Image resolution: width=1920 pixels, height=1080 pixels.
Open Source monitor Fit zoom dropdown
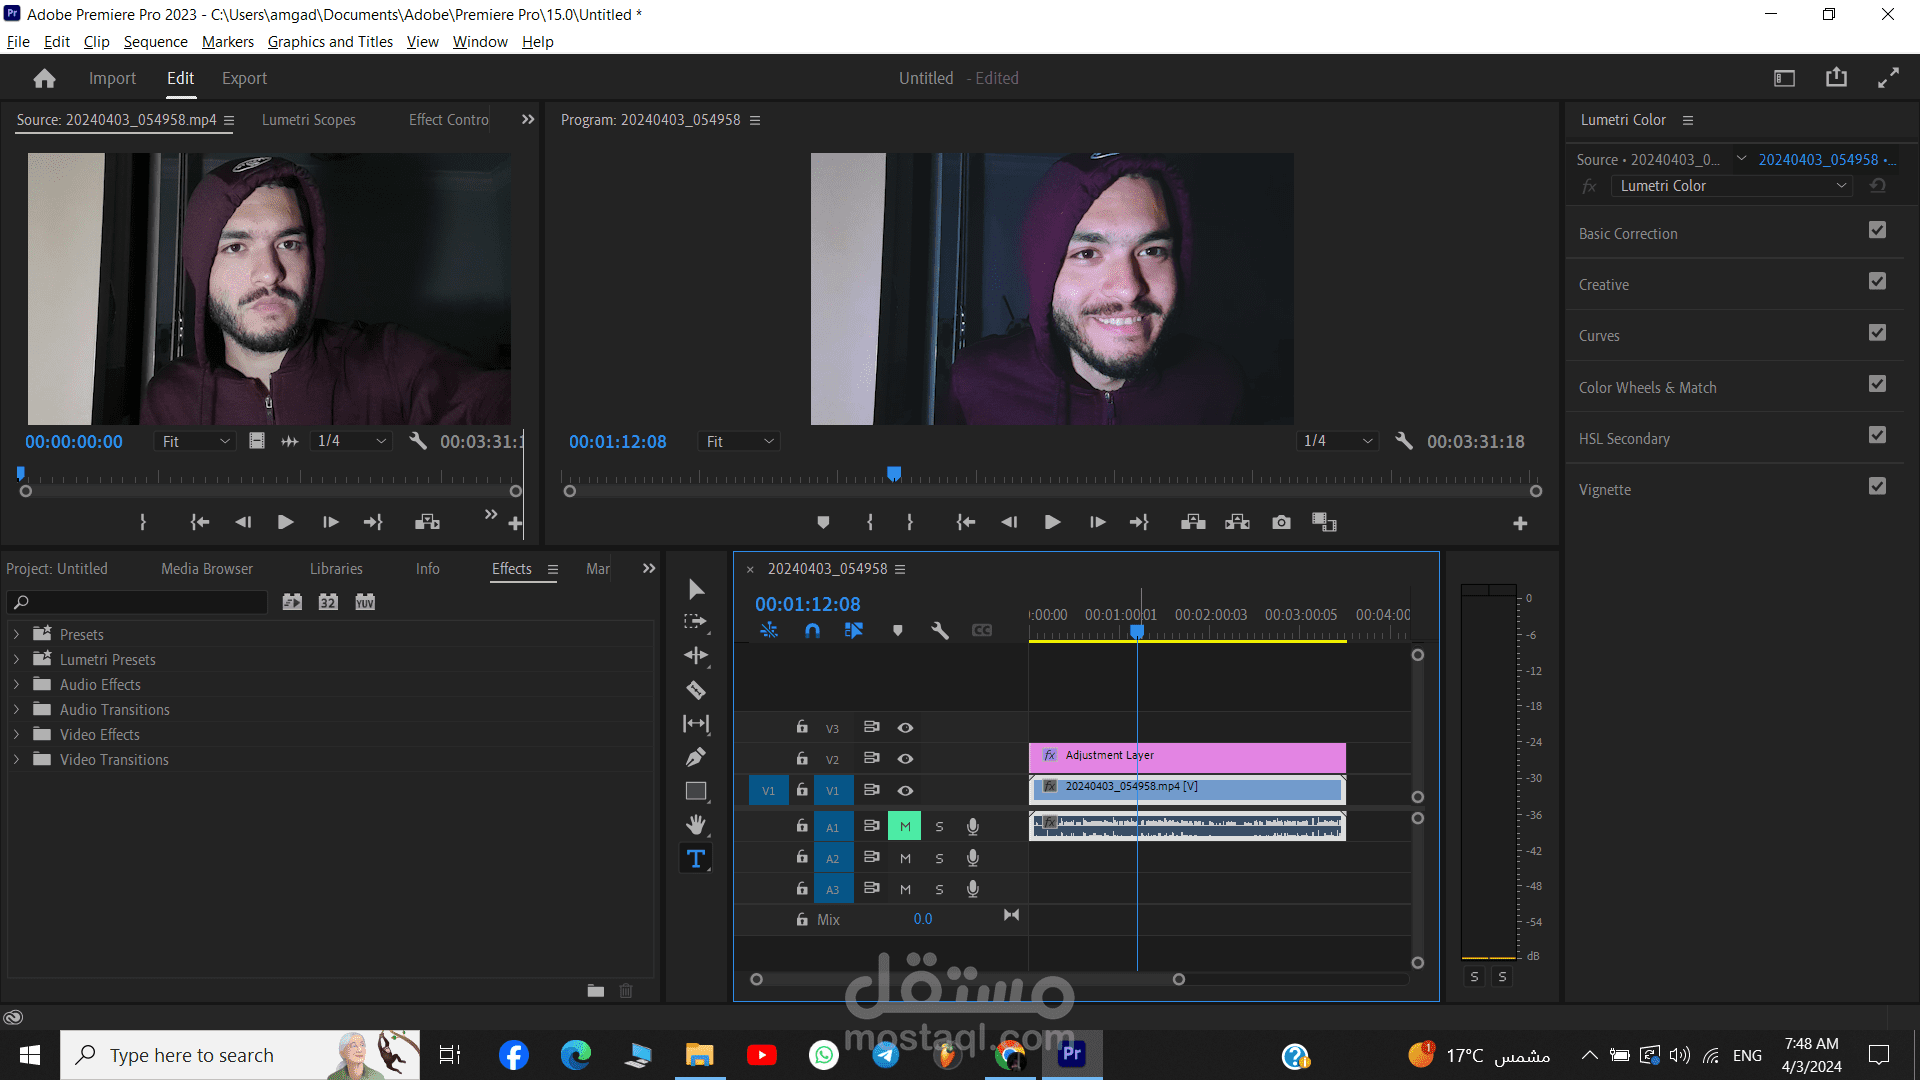point(195,441)
